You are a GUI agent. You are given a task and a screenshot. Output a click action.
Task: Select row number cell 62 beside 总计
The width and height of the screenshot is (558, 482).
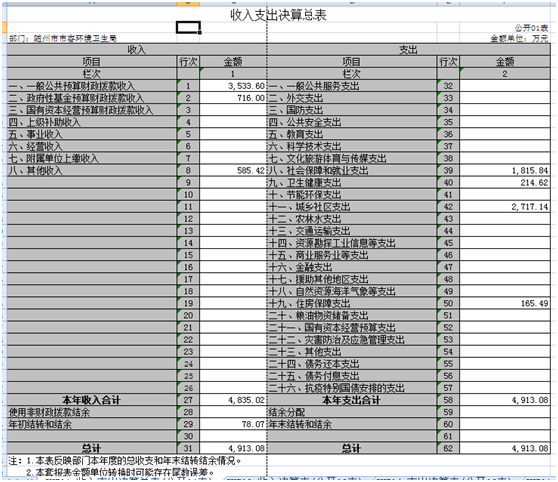448,448
